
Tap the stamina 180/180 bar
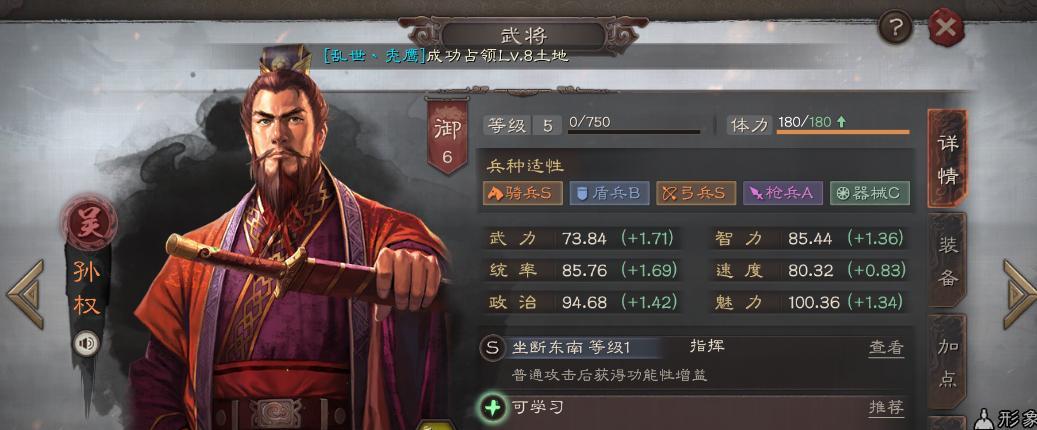click(x=843, y=132)
